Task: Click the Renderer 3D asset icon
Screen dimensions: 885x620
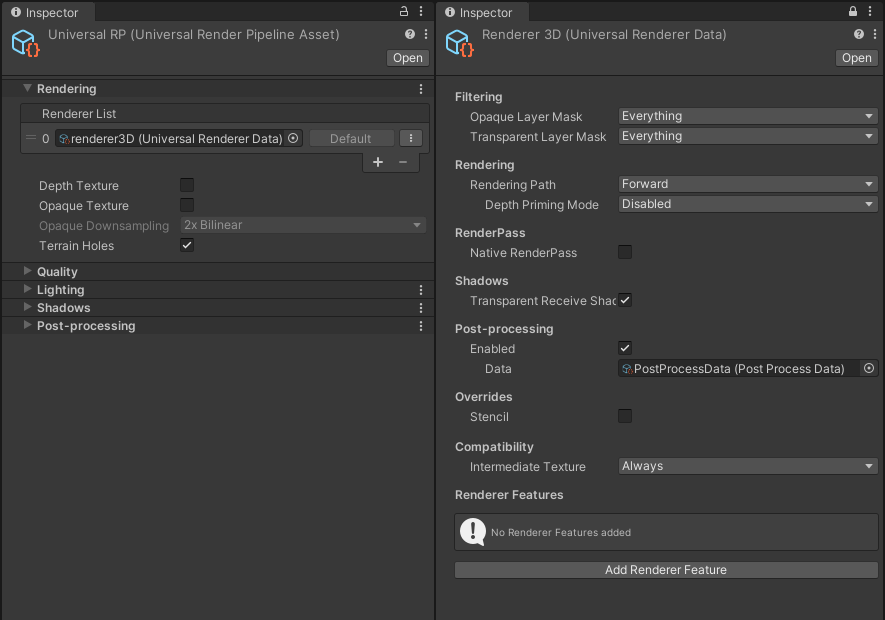Action: coord(459,43)
